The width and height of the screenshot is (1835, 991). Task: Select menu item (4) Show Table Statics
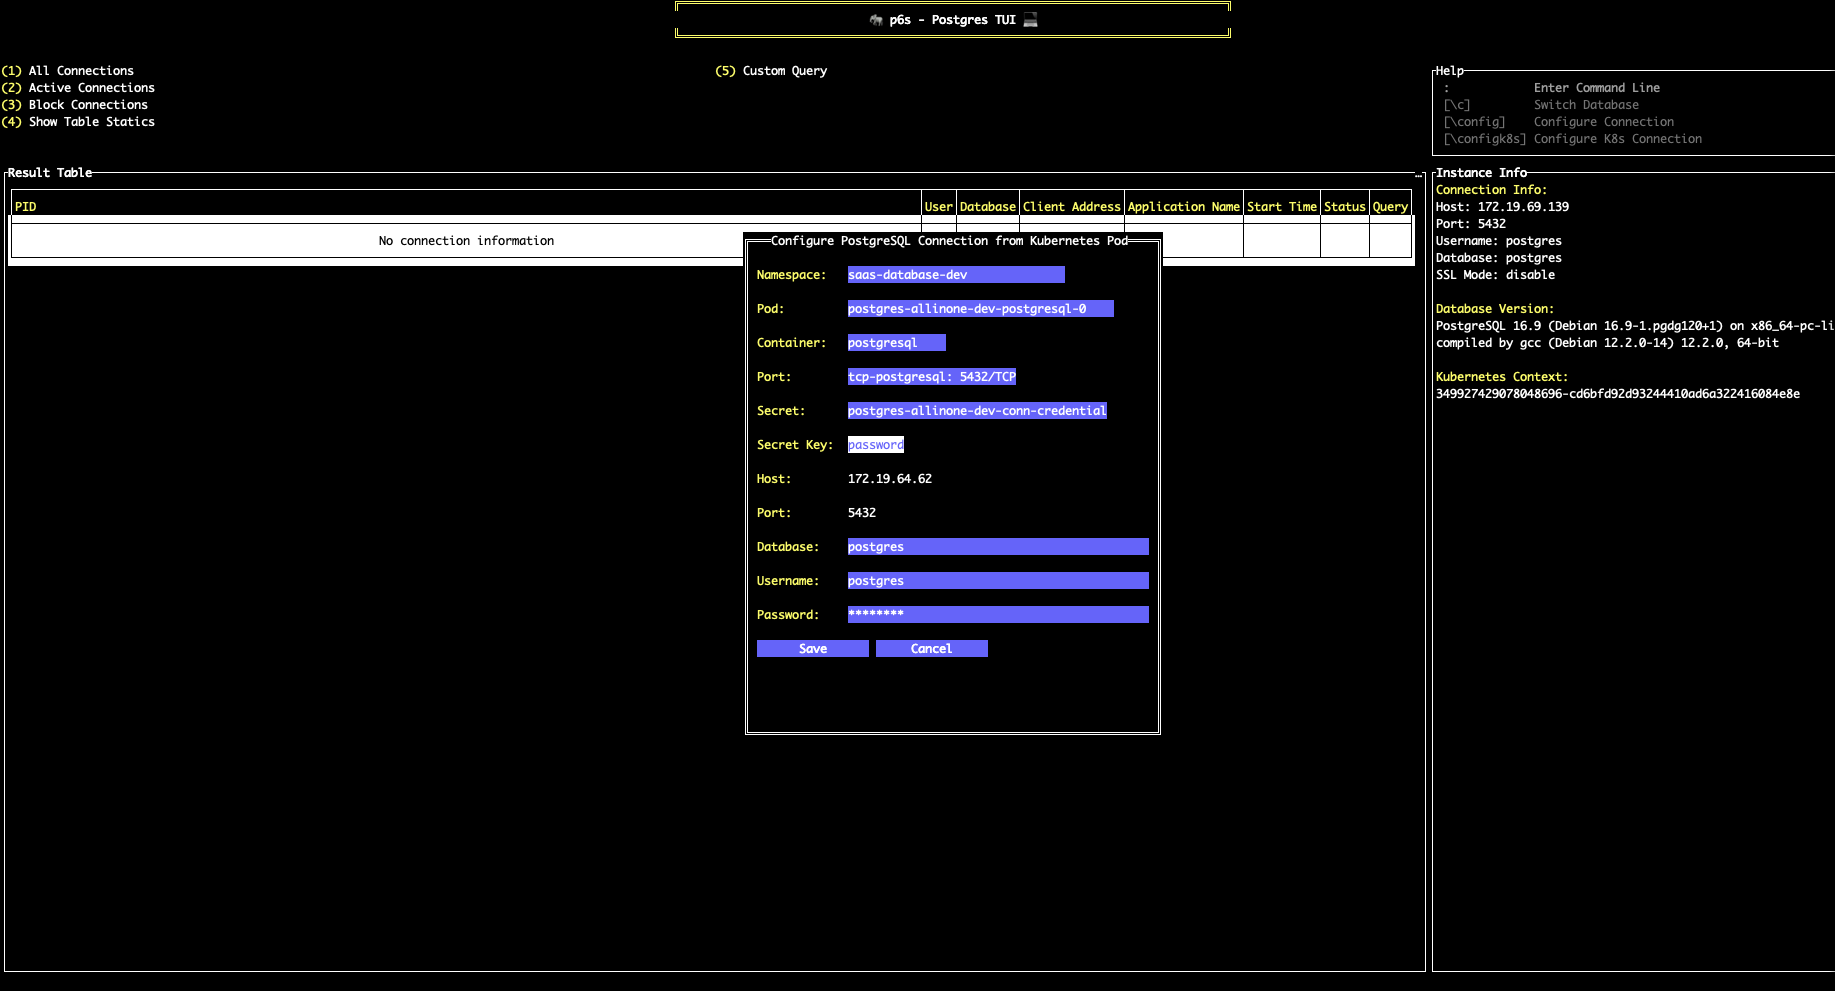point(78,122)
